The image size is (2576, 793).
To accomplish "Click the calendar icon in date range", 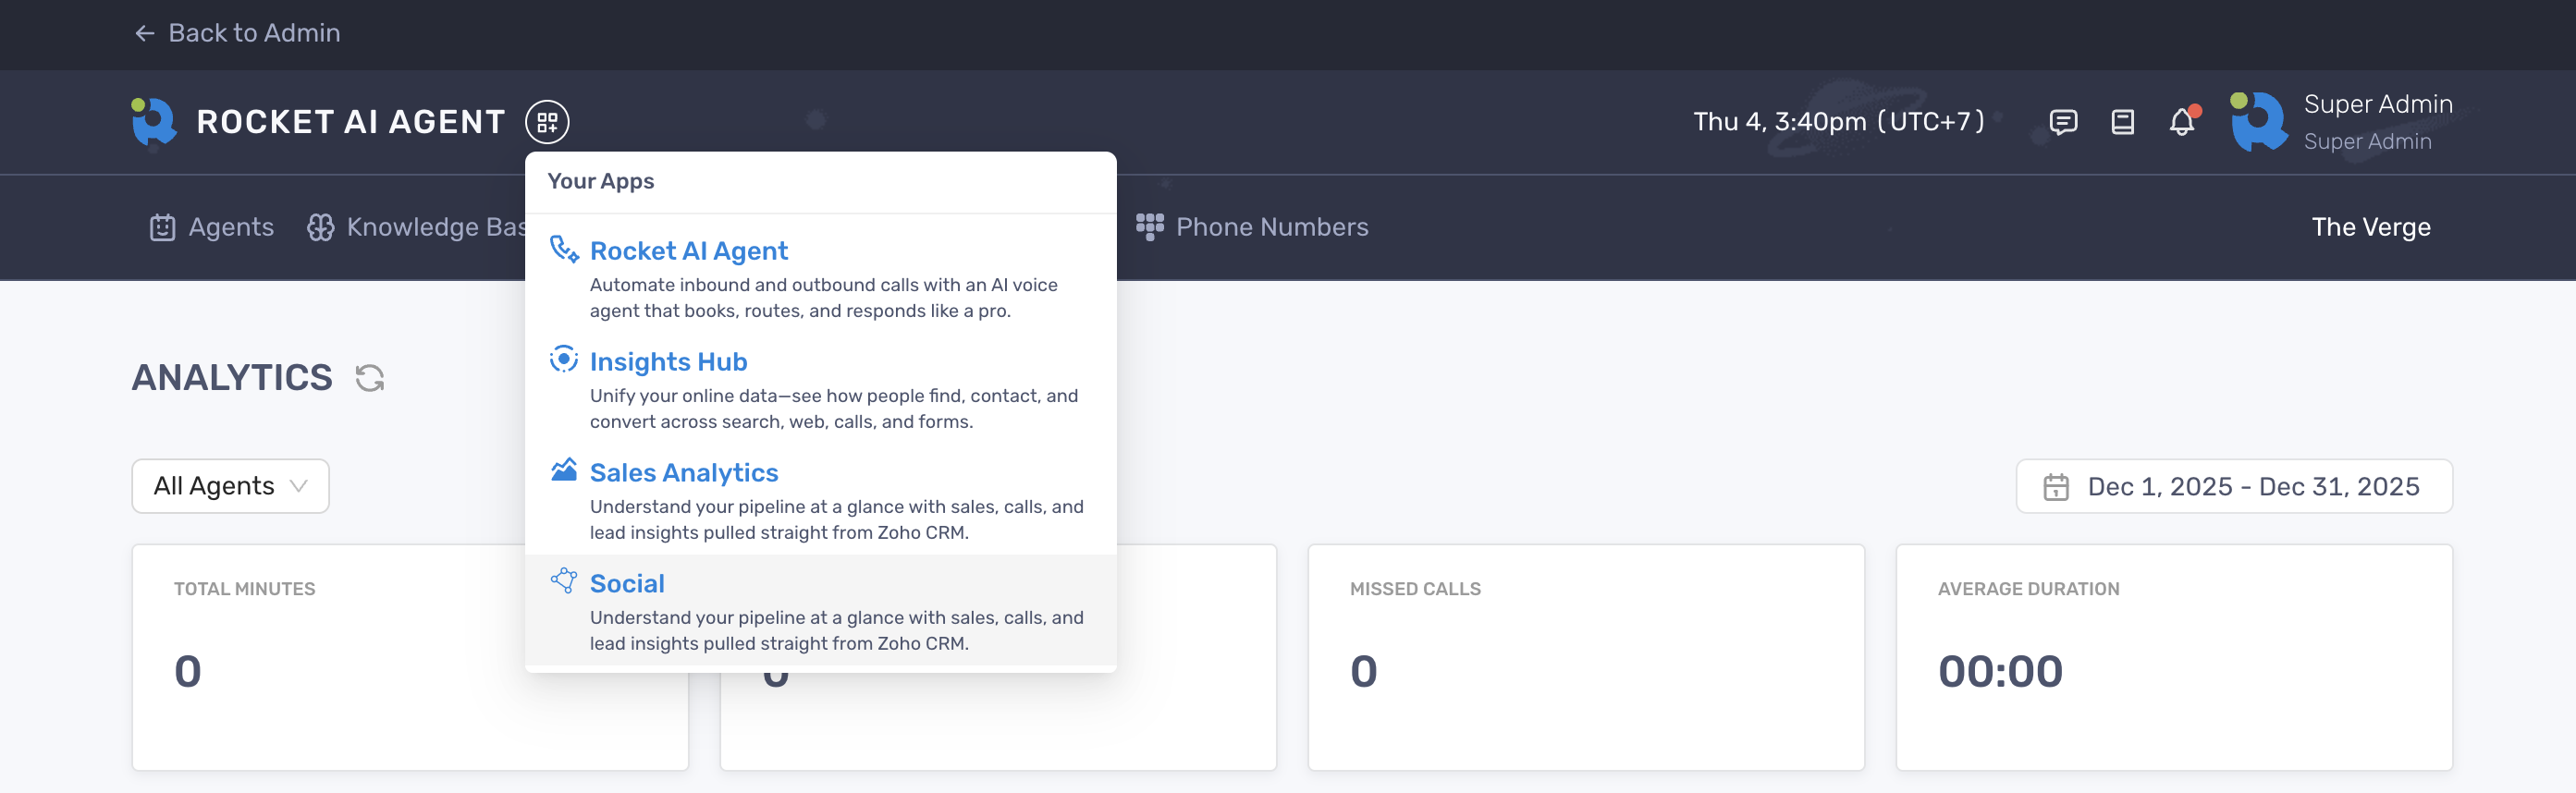I will click(x=2056, y=487).
